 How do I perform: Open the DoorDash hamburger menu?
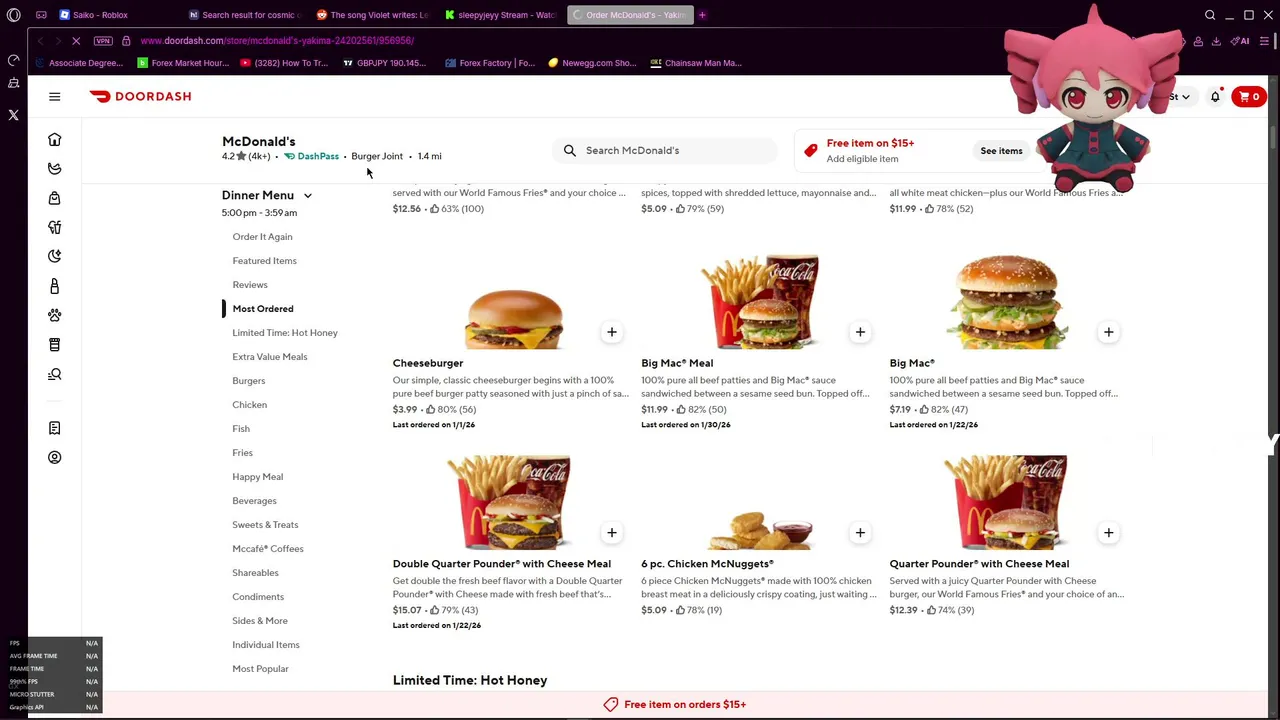[55, 96]
